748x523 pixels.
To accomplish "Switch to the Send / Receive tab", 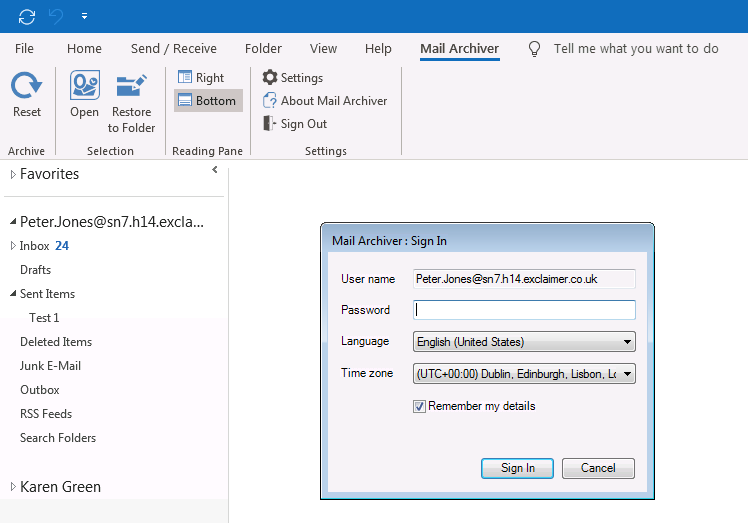I will click(174, 49).
